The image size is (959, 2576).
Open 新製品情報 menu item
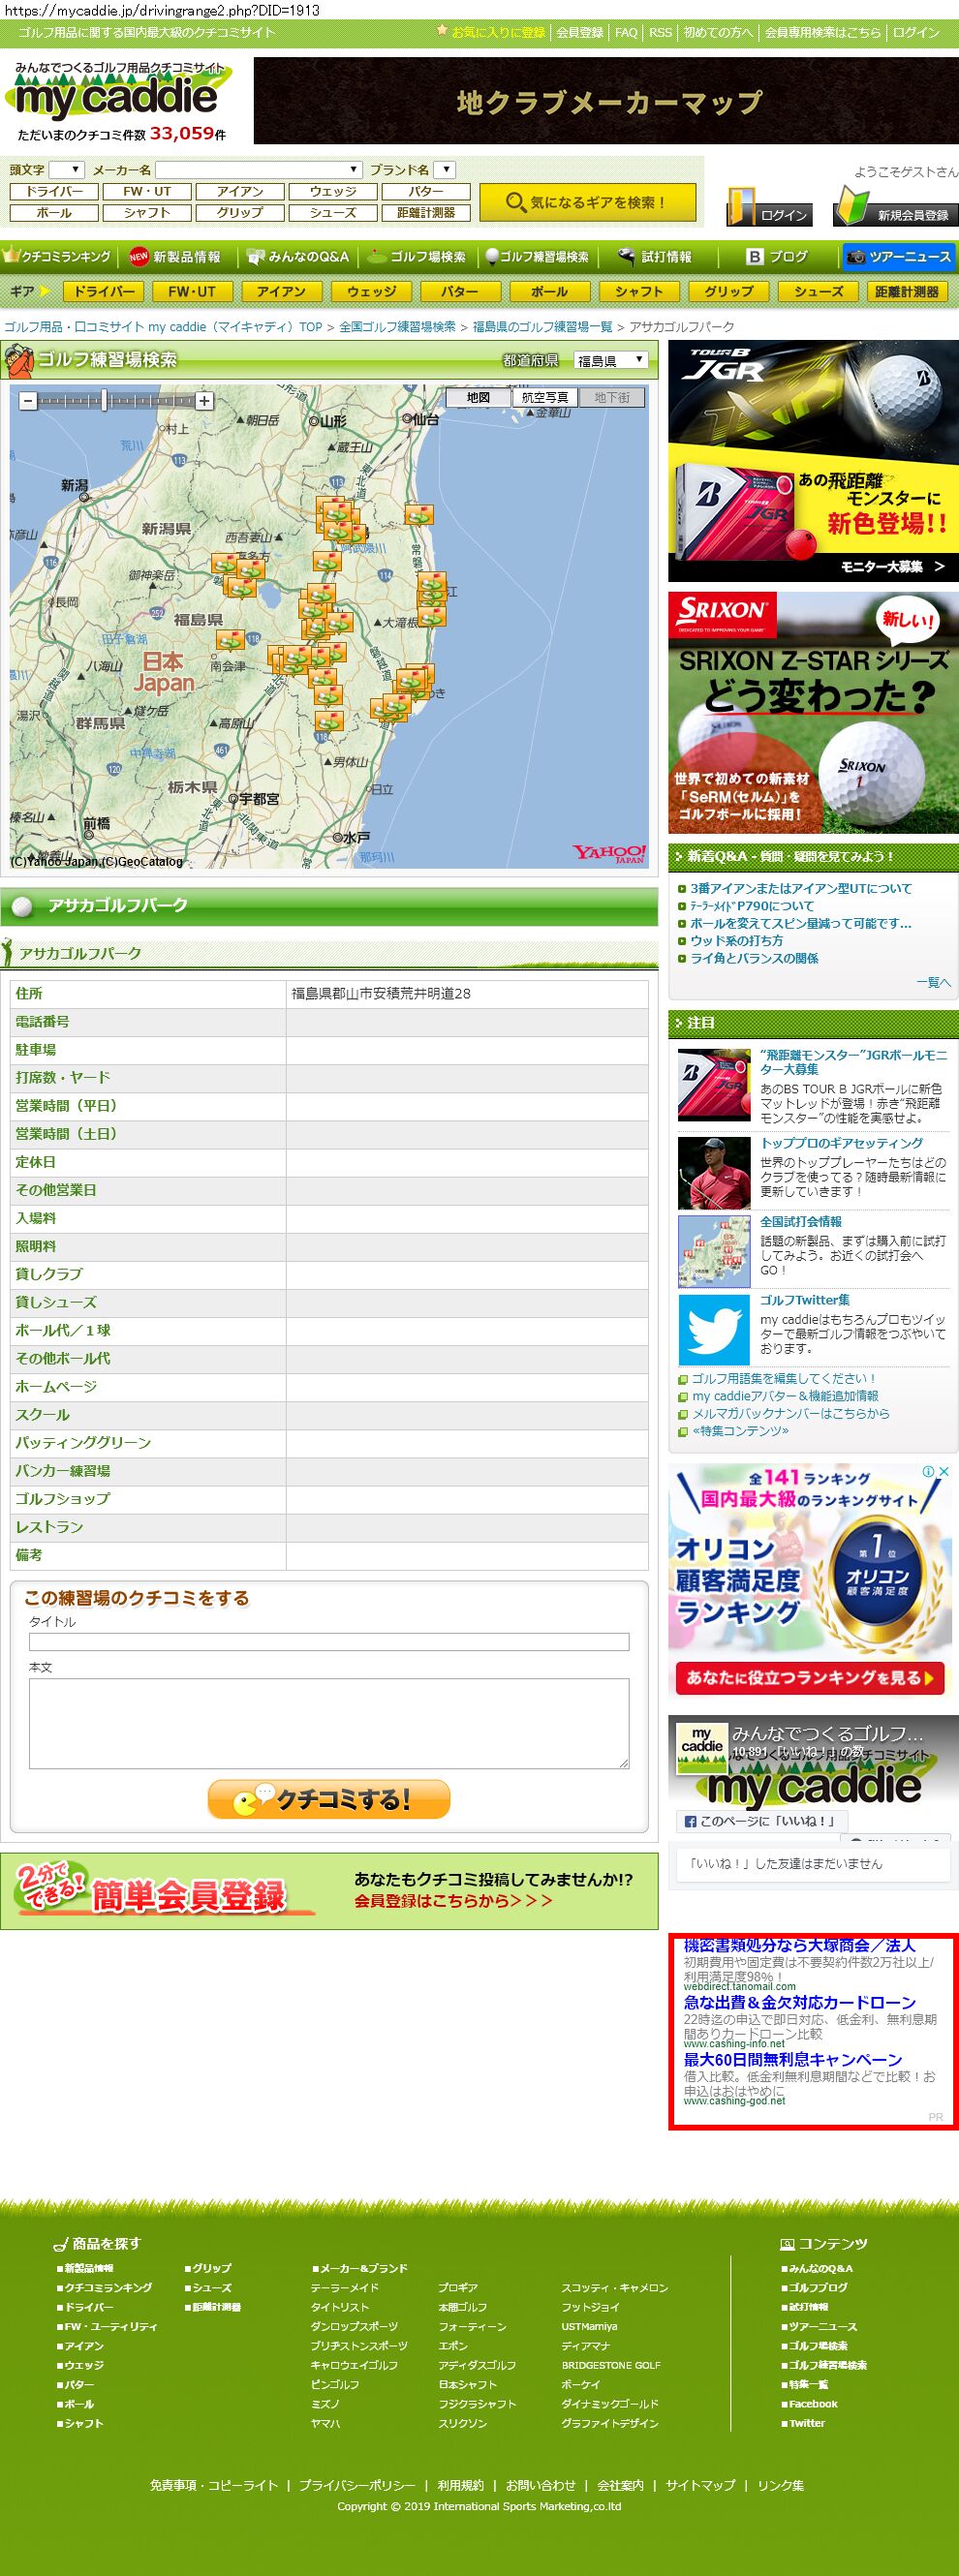(x=176, y=257)
